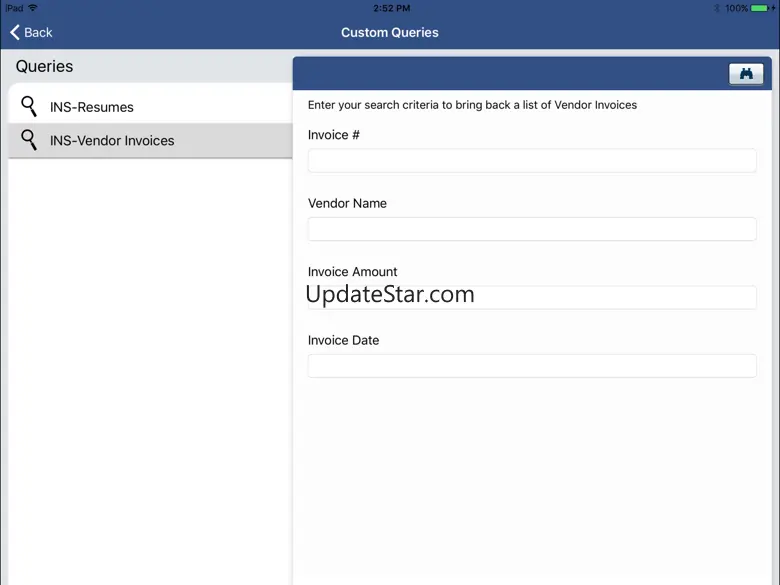Focus the Vendor Name input field
The width and height of the screenshot is (780, 585).
coord(532,229)
